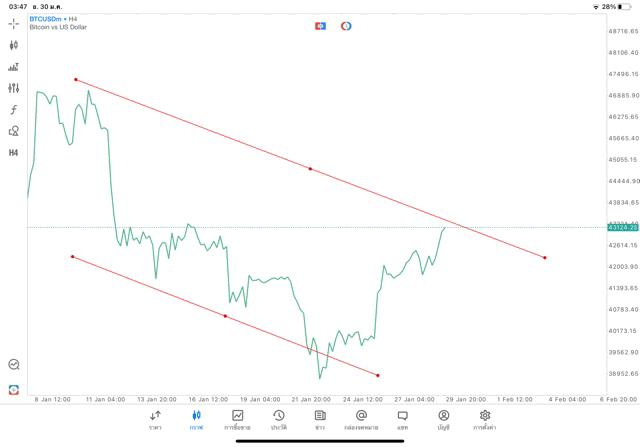This screenshot has height=447, width=640.
Task: Activate the crosshair cursor tool
Action: coord(14,23)
